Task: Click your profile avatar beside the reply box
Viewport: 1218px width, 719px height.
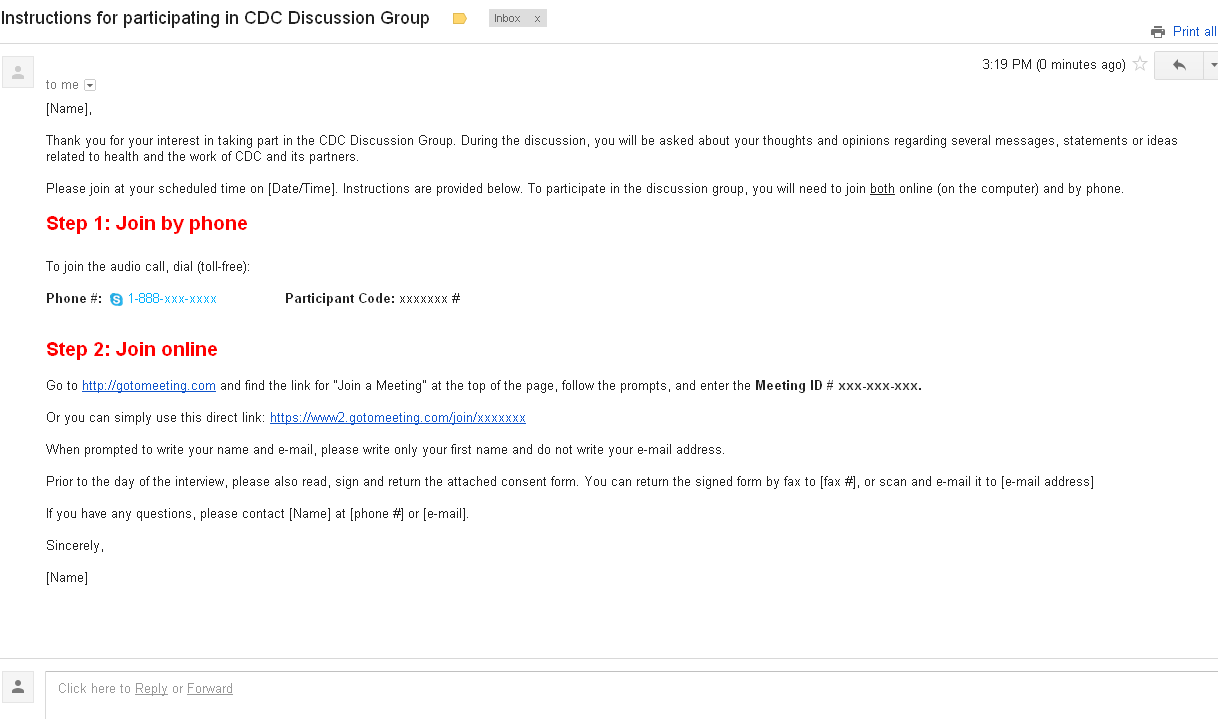Action: click(18, 687)
